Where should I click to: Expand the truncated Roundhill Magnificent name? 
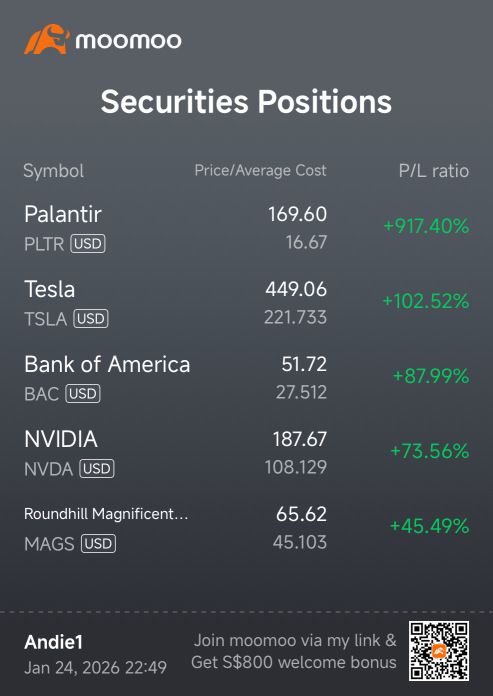click(x=106, y=514)
